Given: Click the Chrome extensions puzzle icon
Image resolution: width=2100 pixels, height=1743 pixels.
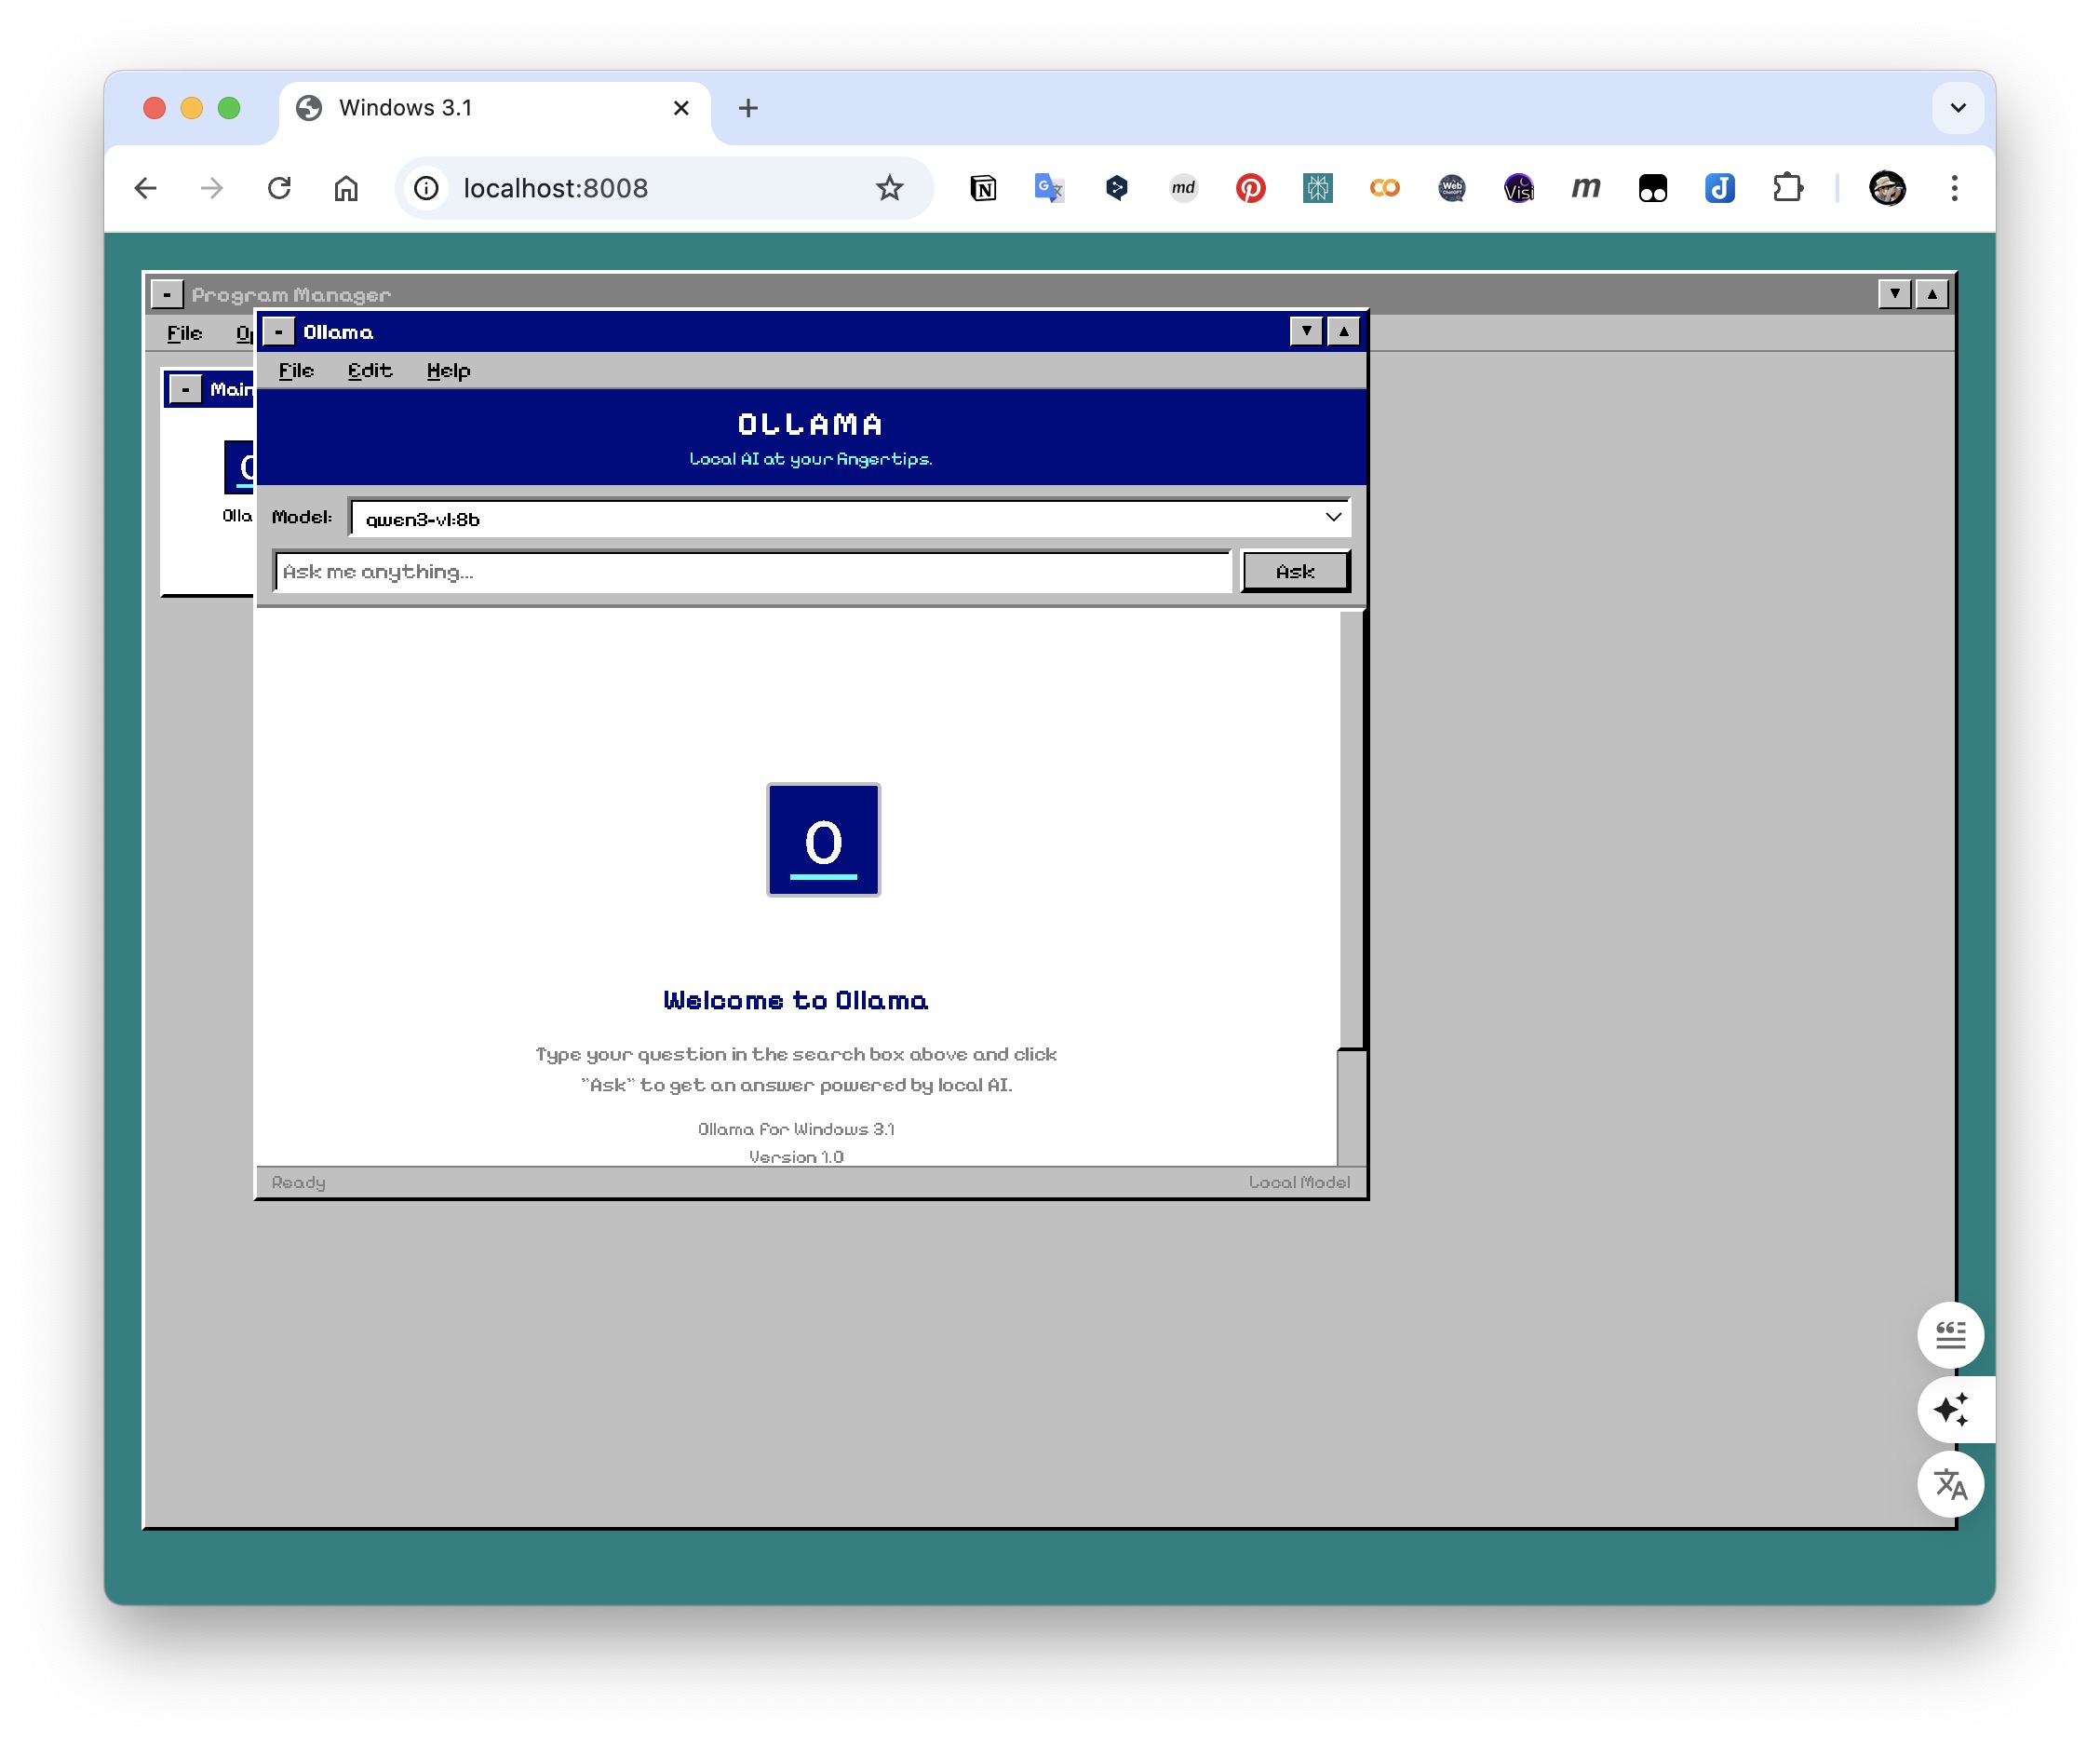Looking at the screenshot, I should click(1789, 188).
